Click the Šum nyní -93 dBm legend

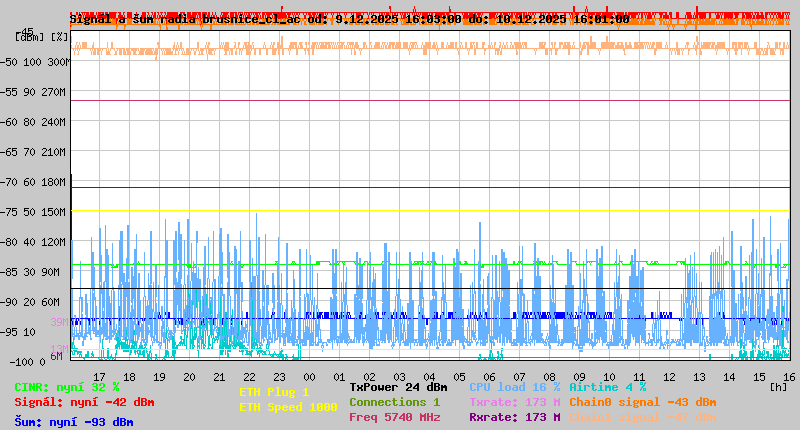pyautogui.click(x=74, y=422)
